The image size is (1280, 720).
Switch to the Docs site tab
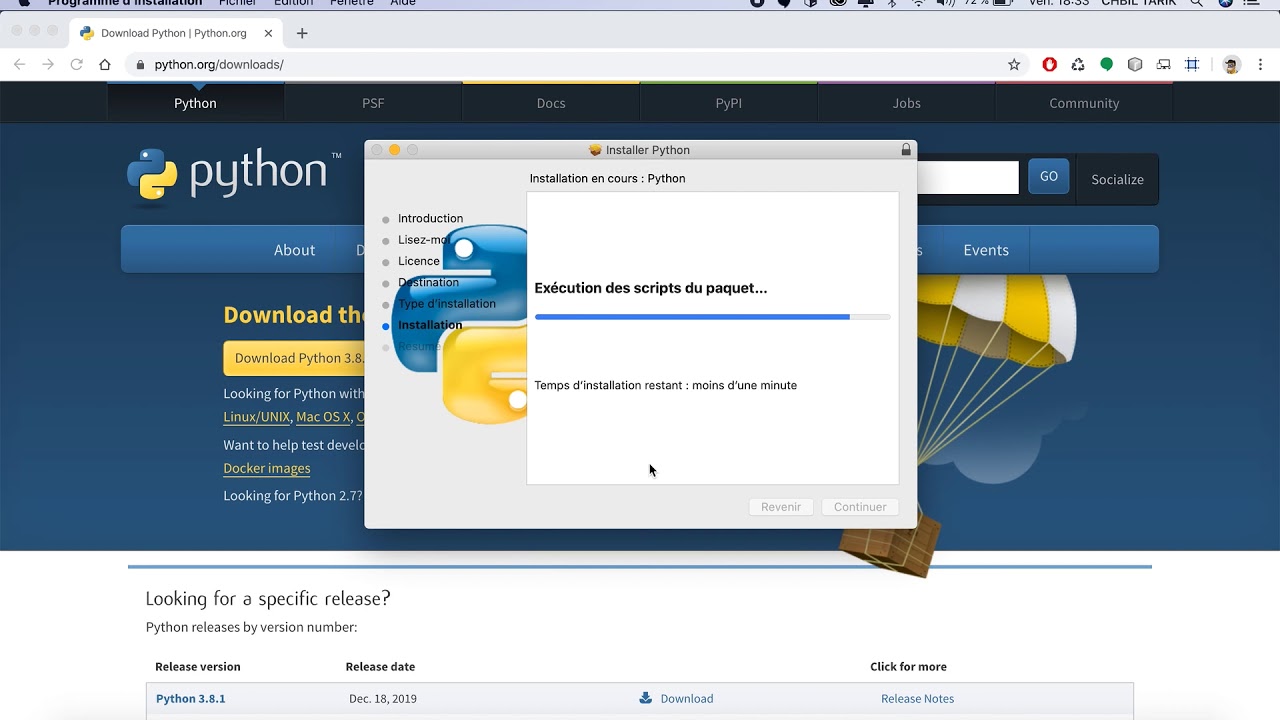551,103
